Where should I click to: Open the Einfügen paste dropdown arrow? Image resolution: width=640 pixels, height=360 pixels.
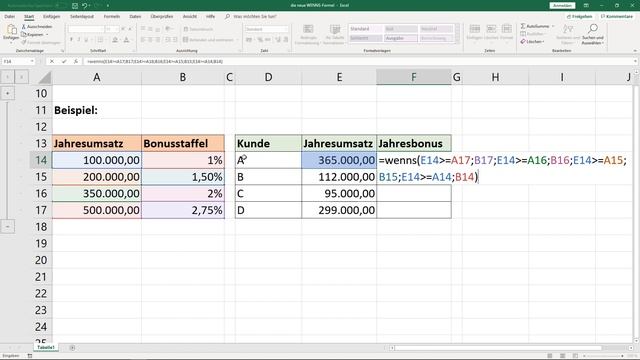11,42
